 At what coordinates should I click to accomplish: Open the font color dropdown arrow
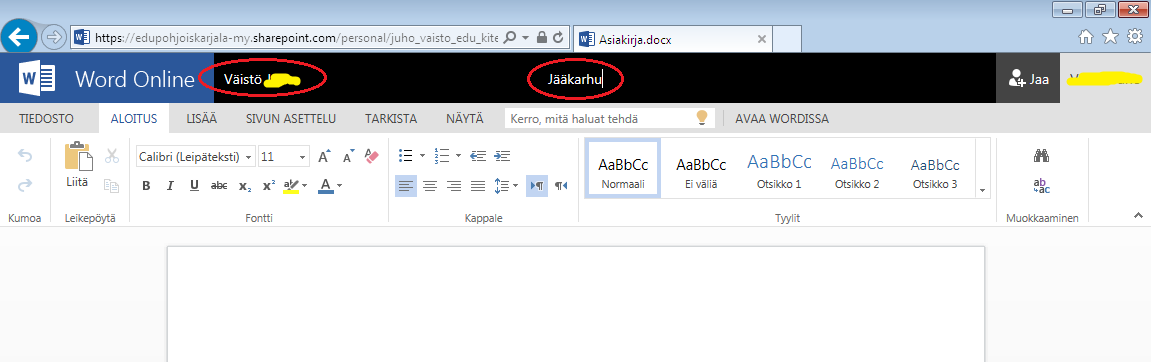point(340,186)
